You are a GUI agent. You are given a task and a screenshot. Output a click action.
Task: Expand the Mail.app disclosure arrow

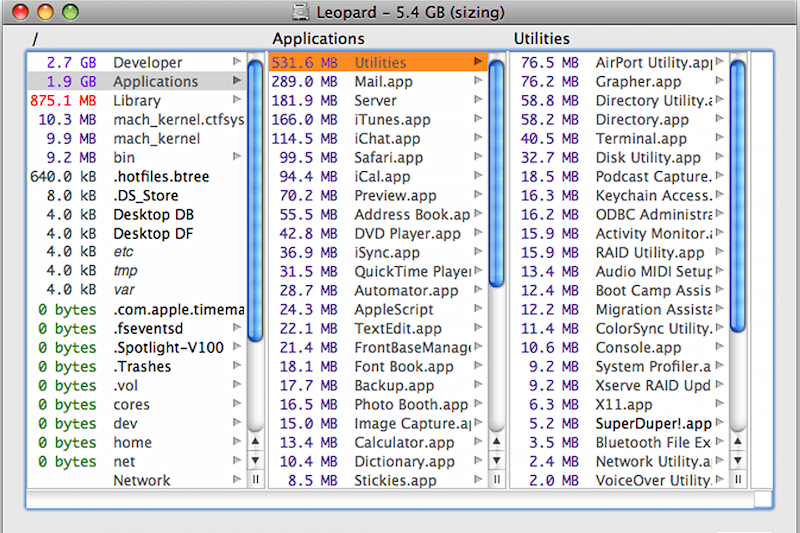478,81
